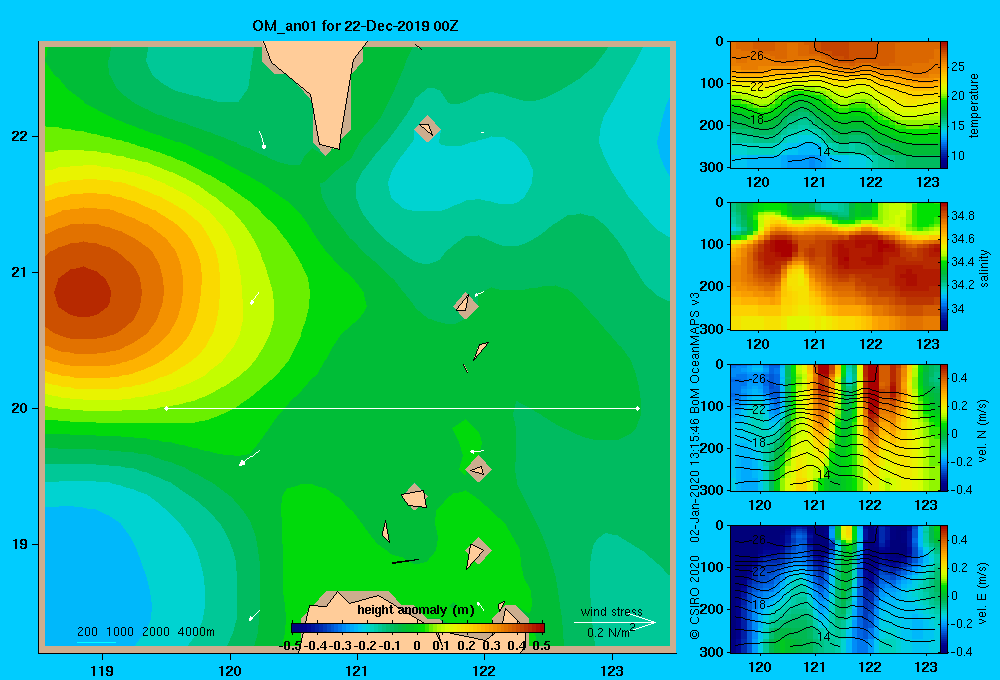Click longitude label 120 under the main map
This screenshot has width=1000, height=680.
(230, 670)
